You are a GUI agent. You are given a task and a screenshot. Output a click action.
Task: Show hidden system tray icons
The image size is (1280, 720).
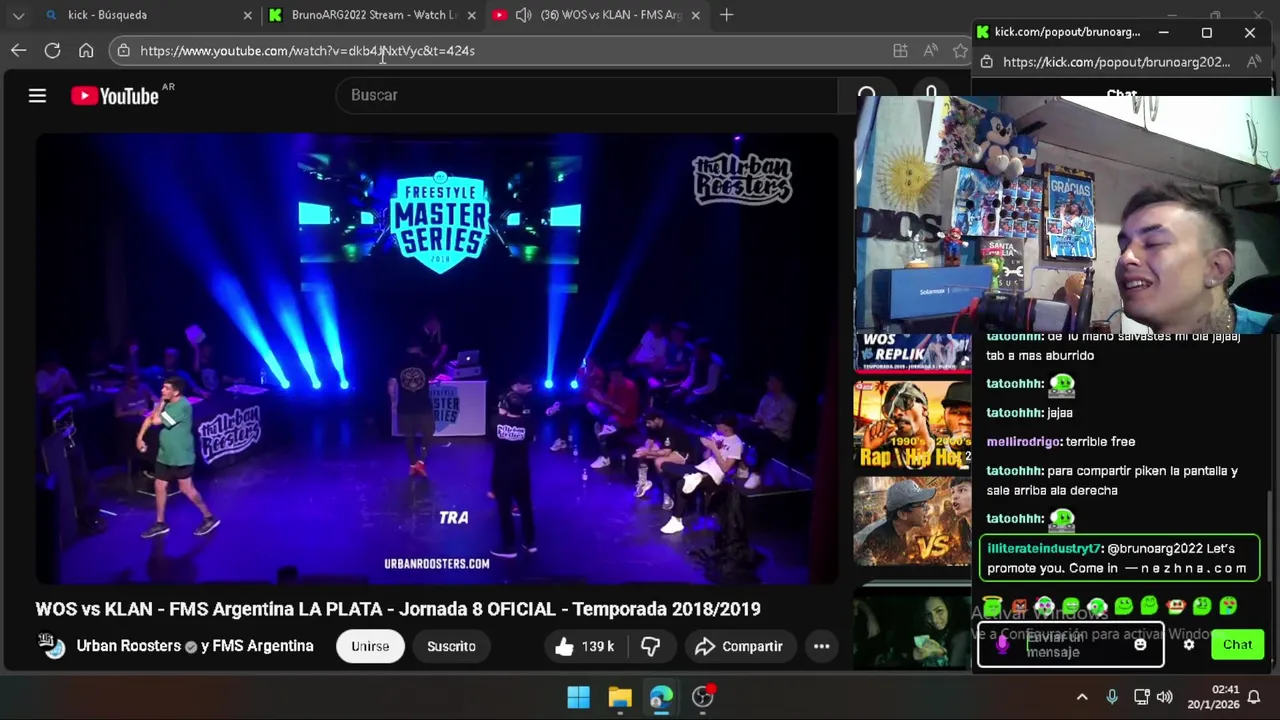click(x=1082, y=697)
